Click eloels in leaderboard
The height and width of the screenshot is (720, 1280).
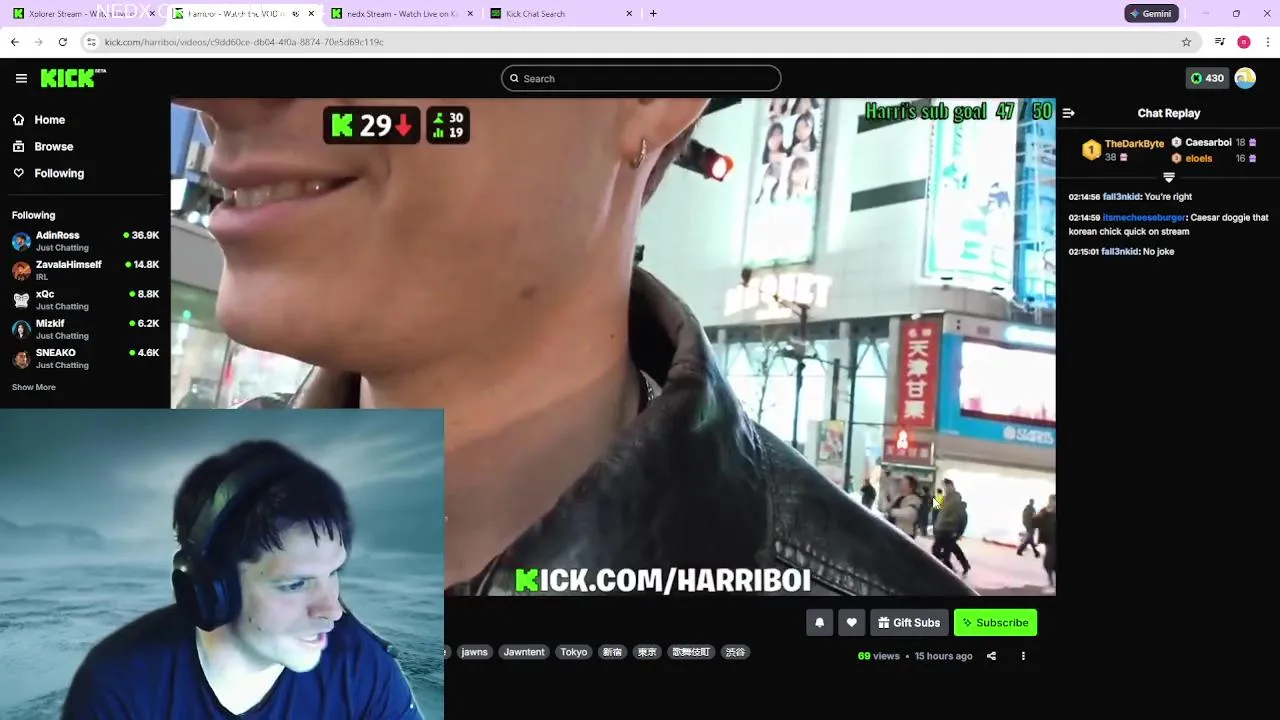click(1198, 158)
